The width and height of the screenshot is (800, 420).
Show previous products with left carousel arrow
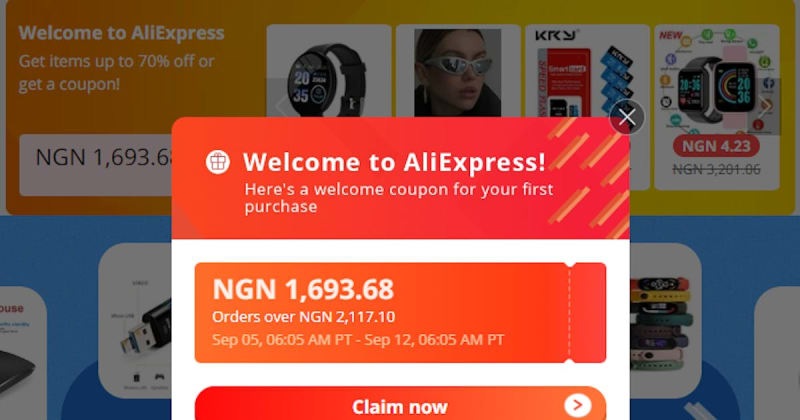pos(280,106)
